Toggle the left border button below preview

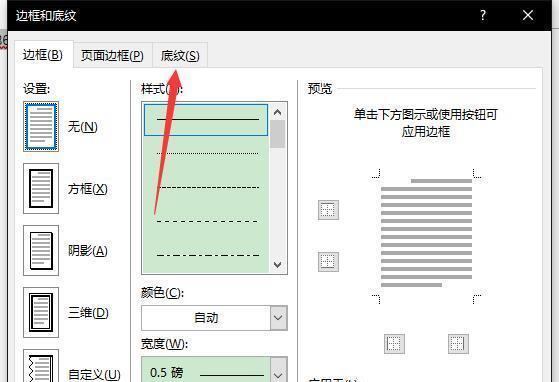[394, 344]
